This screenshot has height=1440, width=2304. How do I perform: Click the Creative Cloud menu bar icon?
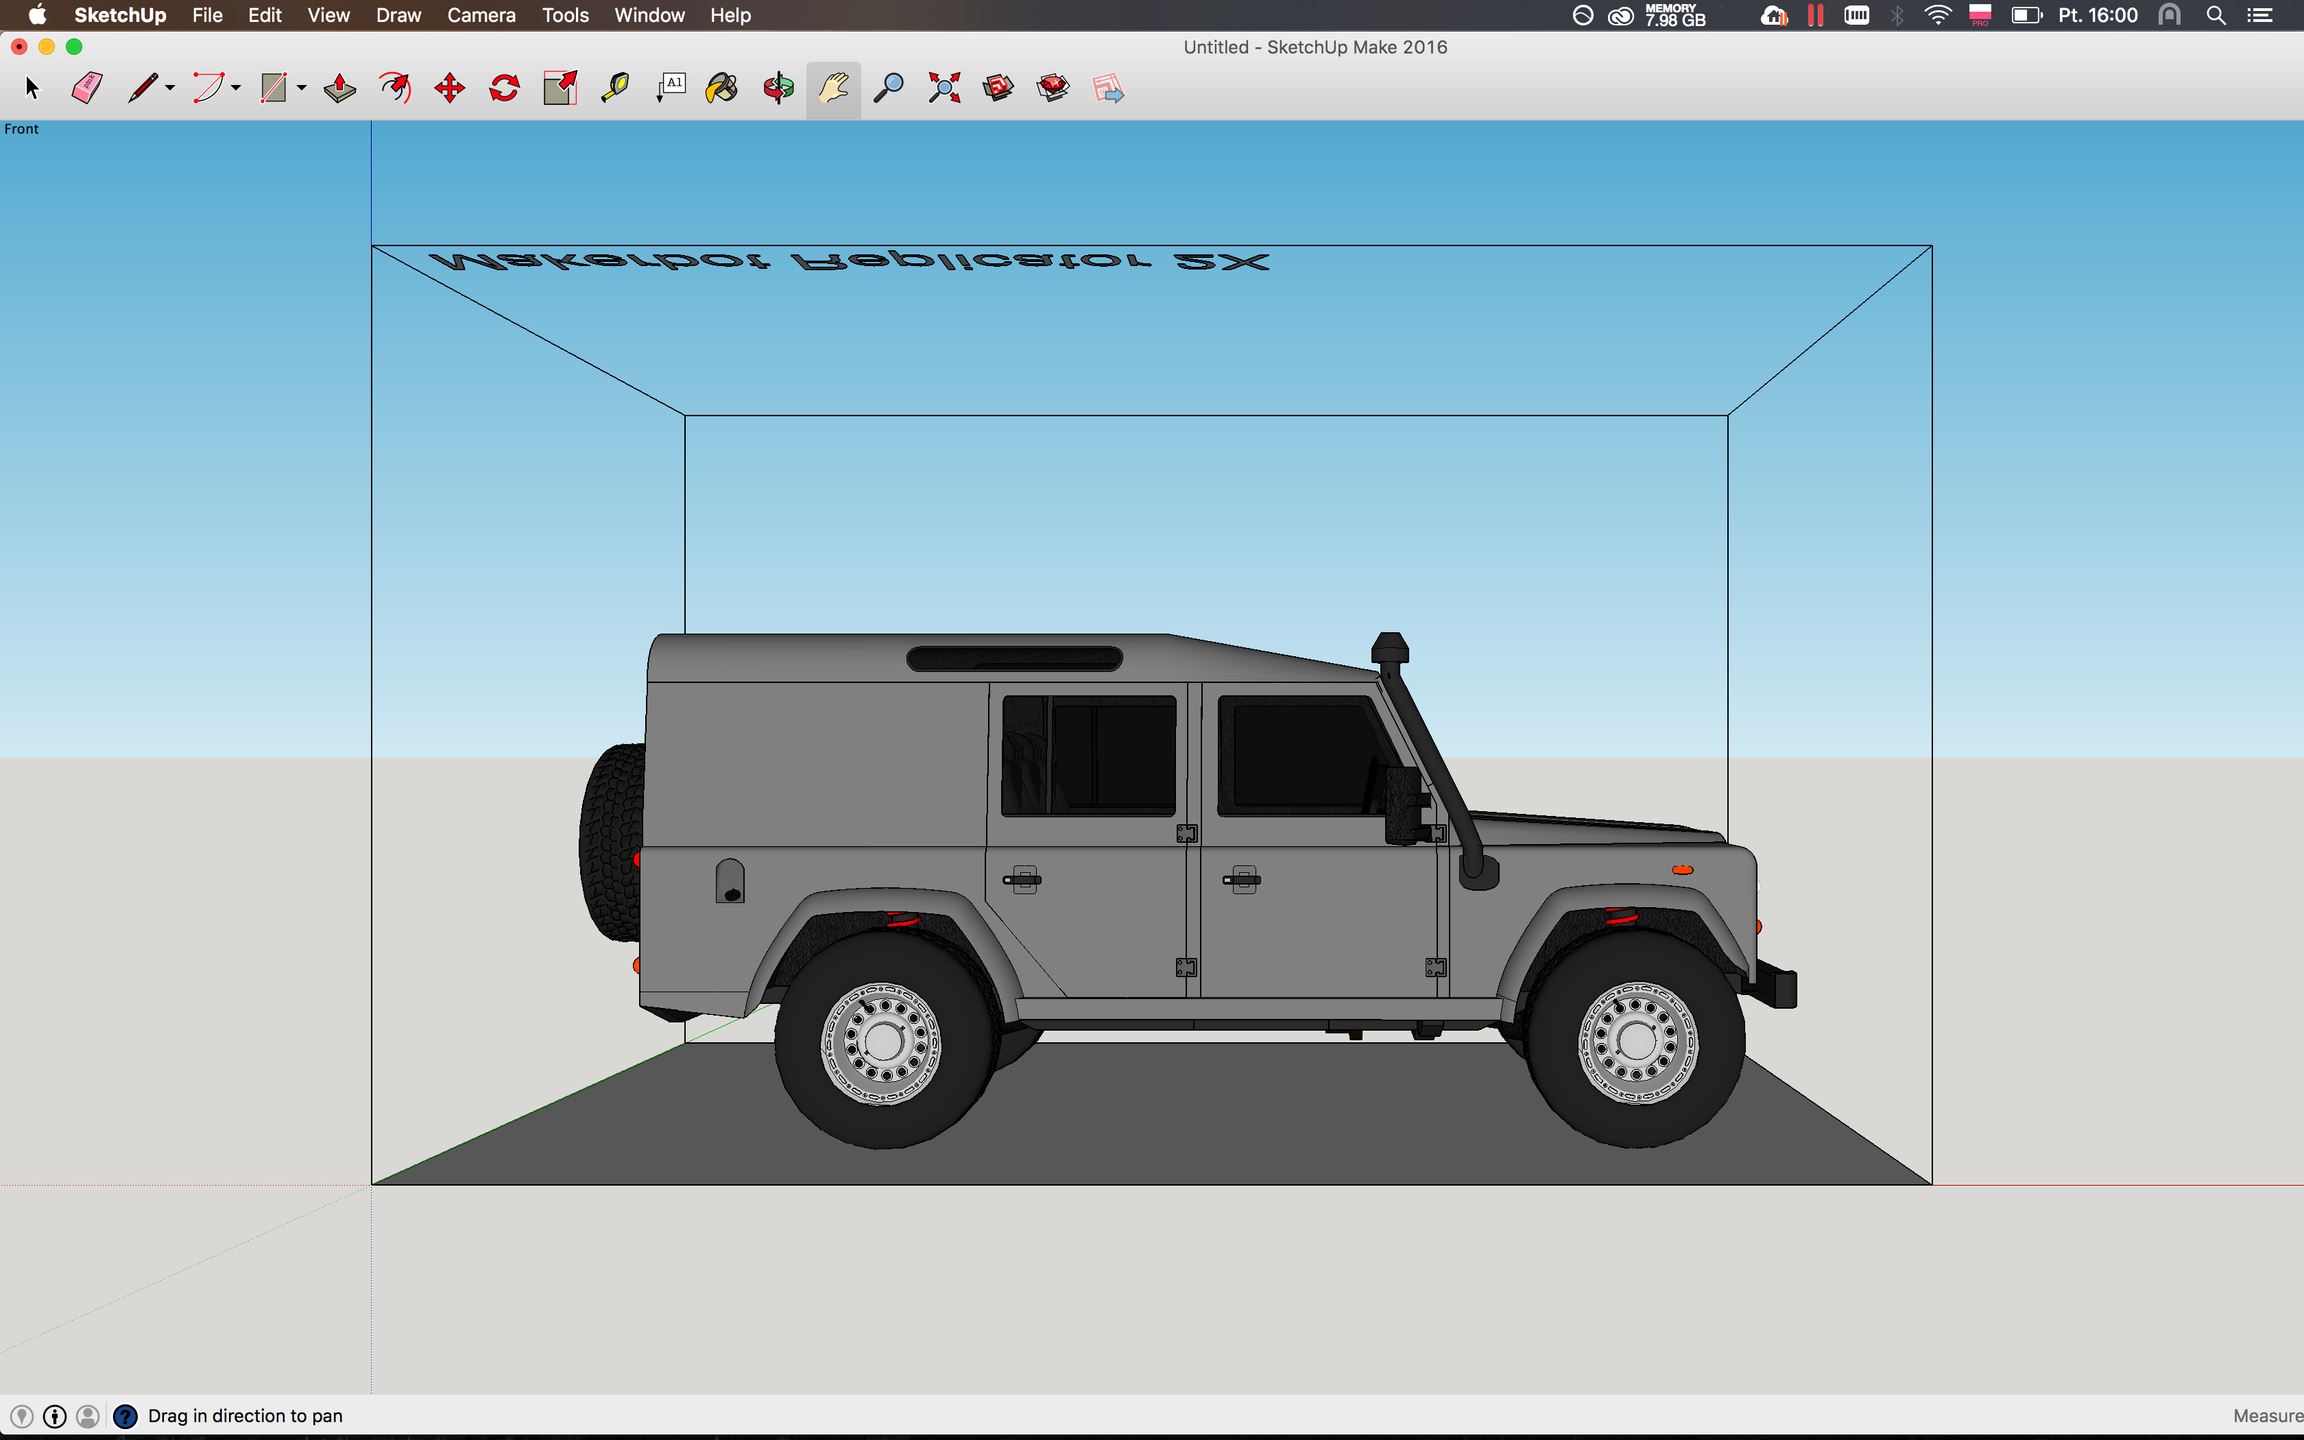[1620, 15]
